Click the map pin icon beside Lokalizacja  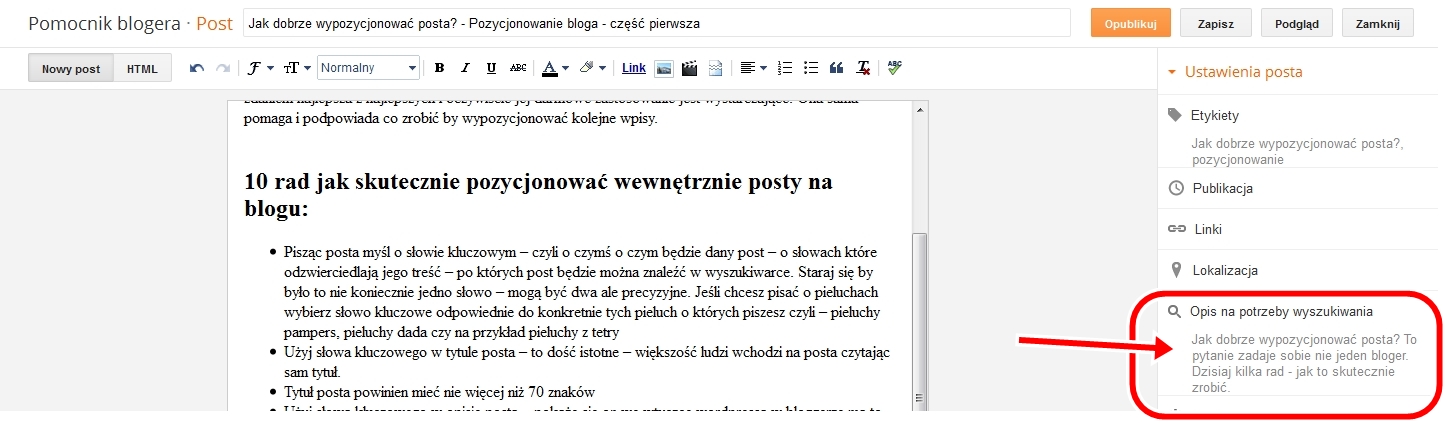(x=1176, y=270)
